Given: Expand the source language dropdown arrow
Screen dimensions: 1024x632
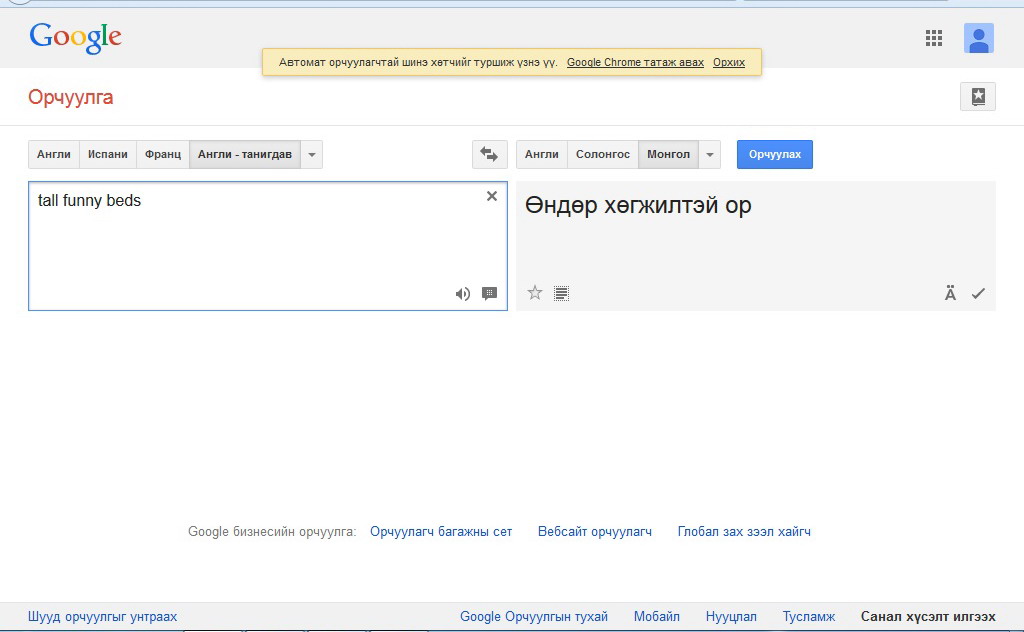Looking at the screenshot, I should (x=312, y=154).
